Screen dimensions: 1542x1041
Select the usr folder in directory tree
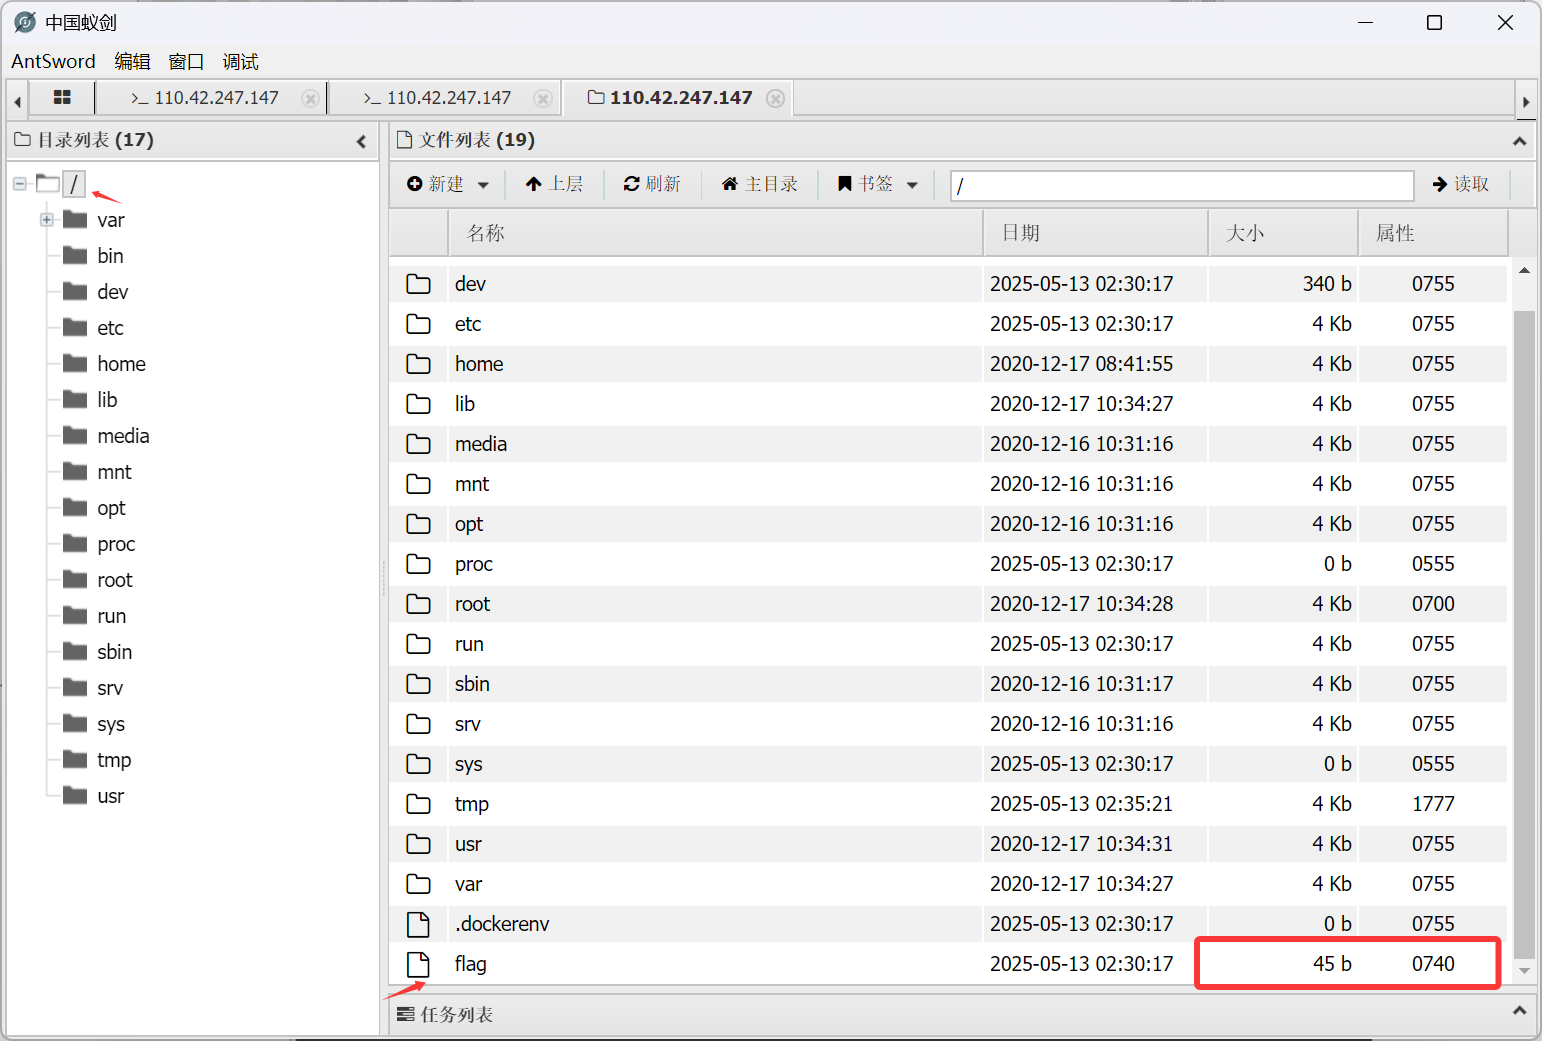pos(110,796)
